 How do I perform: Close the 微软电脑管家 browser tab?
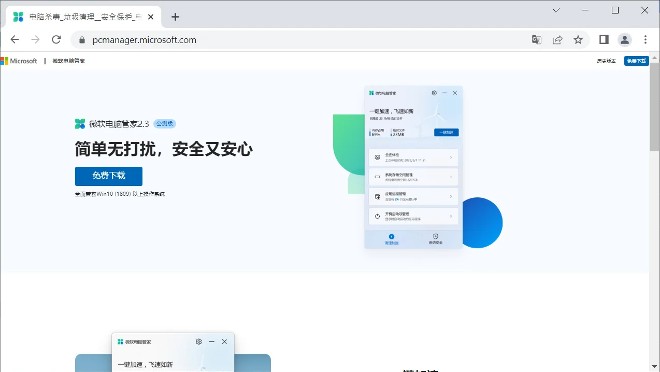[x=151, y=17]
